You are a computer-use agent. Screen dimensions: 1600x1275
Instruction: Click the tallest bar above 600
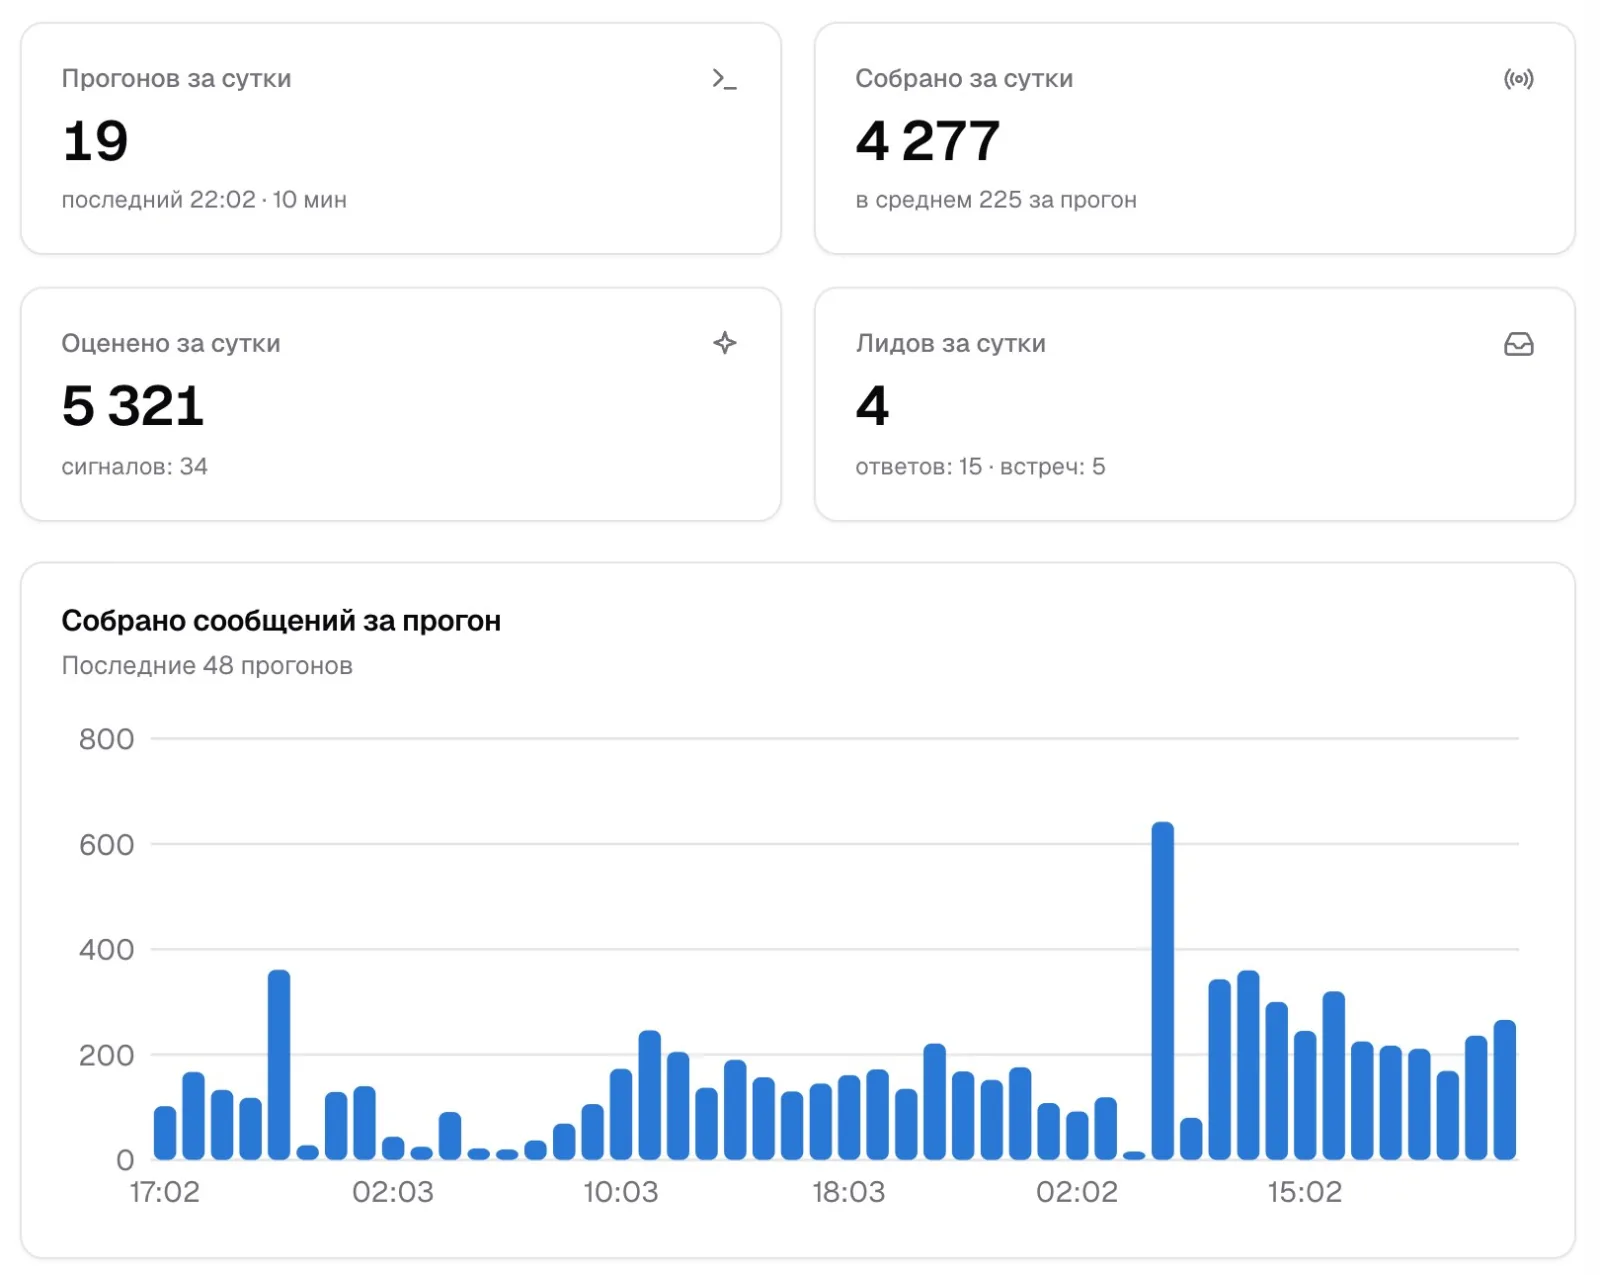click(x=1162, y=990)
